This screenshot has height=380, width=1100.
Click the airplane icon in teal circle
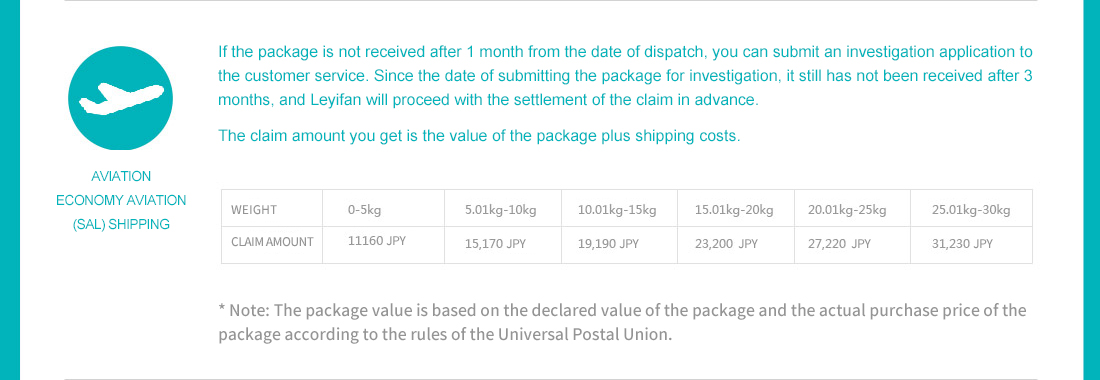pos(121,98)
